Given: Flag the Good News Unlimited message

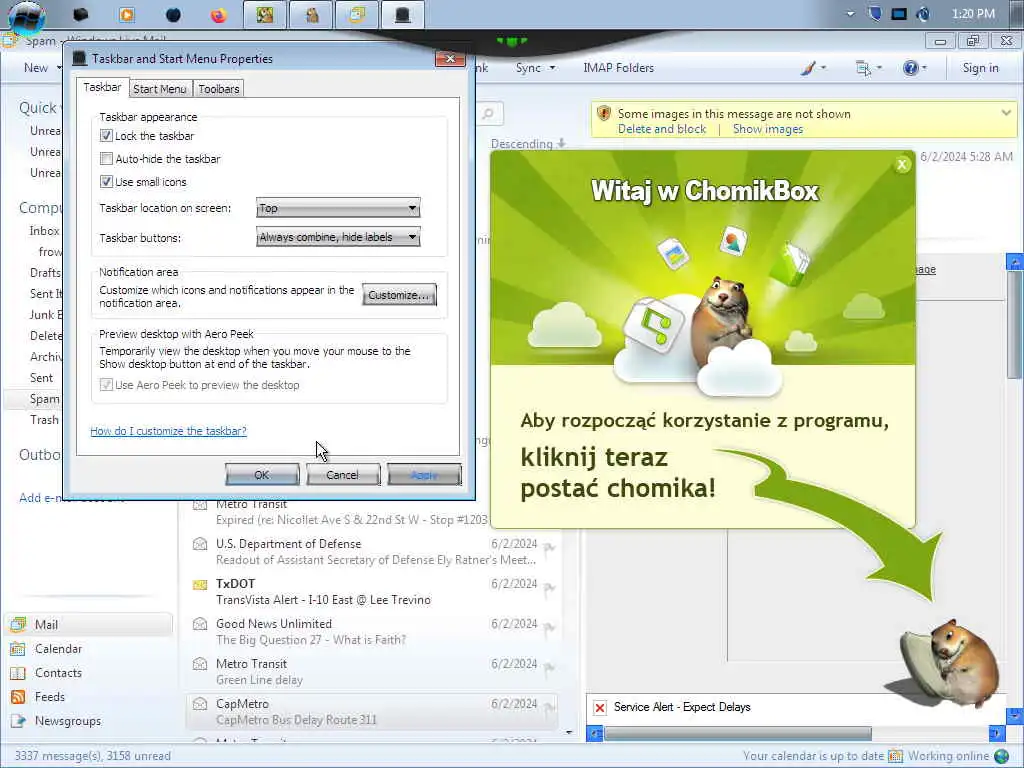Looking at the screenshot, I should pyautogui.click(x=549, y=628).
